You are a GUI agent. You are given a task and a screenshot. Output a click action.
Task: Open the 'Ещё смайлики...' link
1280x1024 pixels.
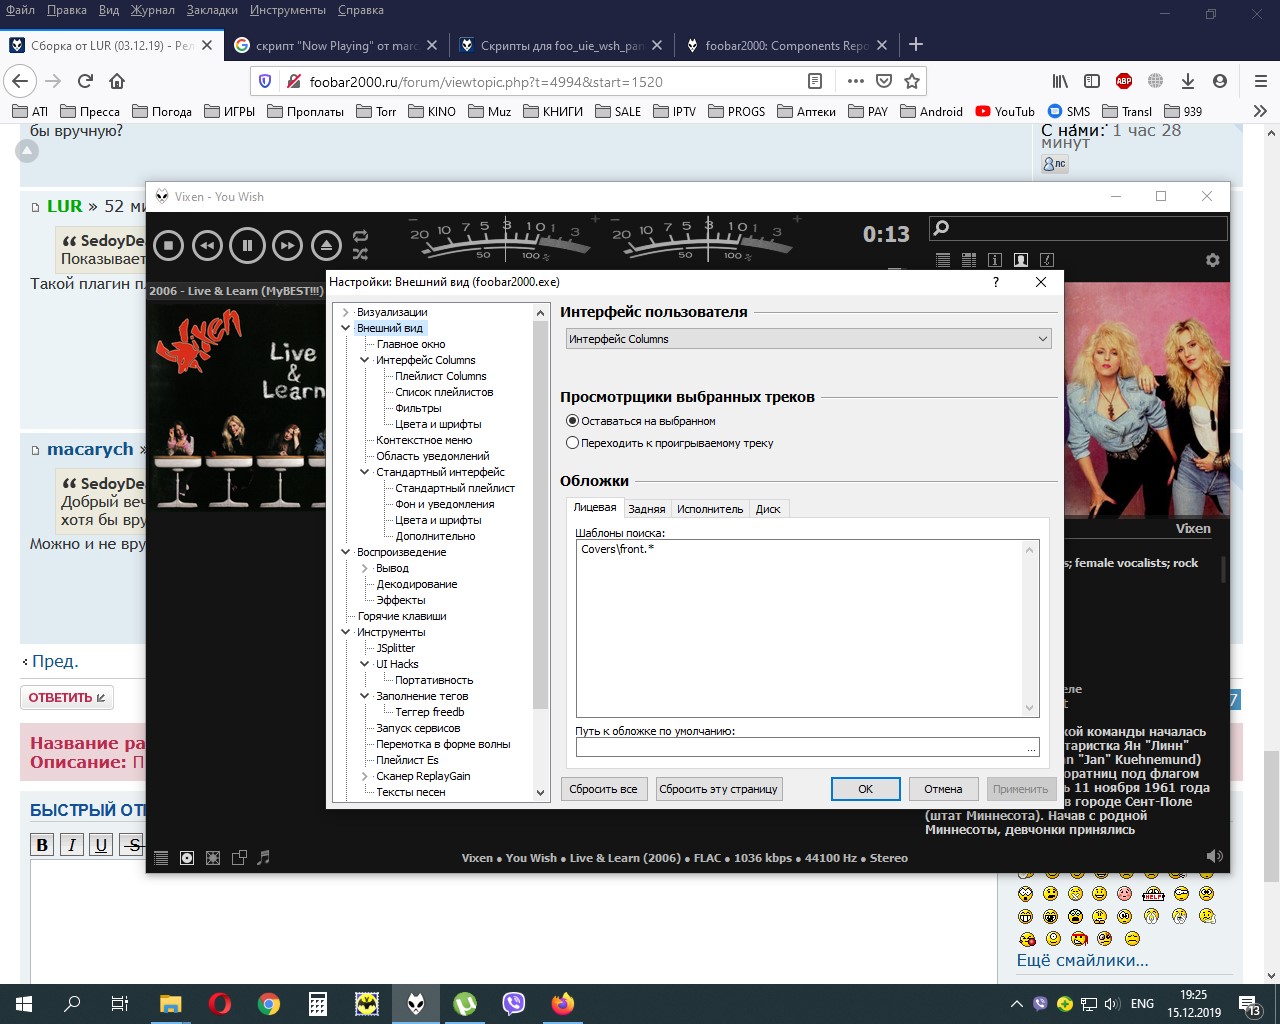tap(1082, 960)
